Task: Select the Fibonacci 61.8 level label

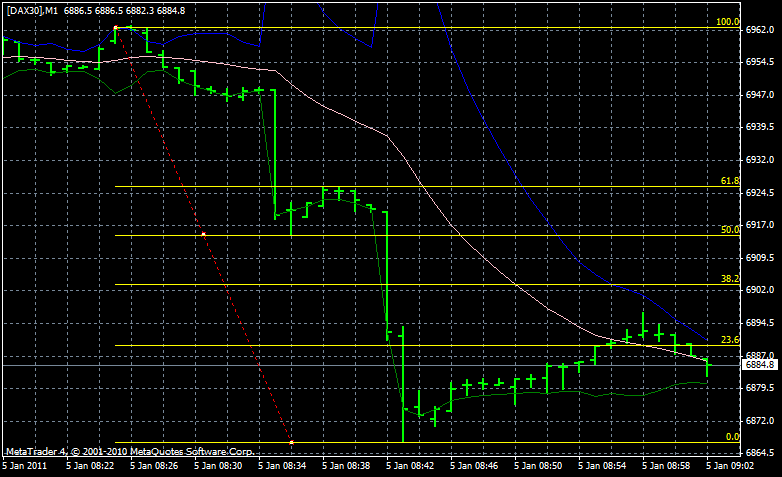Action: point(730,181)
